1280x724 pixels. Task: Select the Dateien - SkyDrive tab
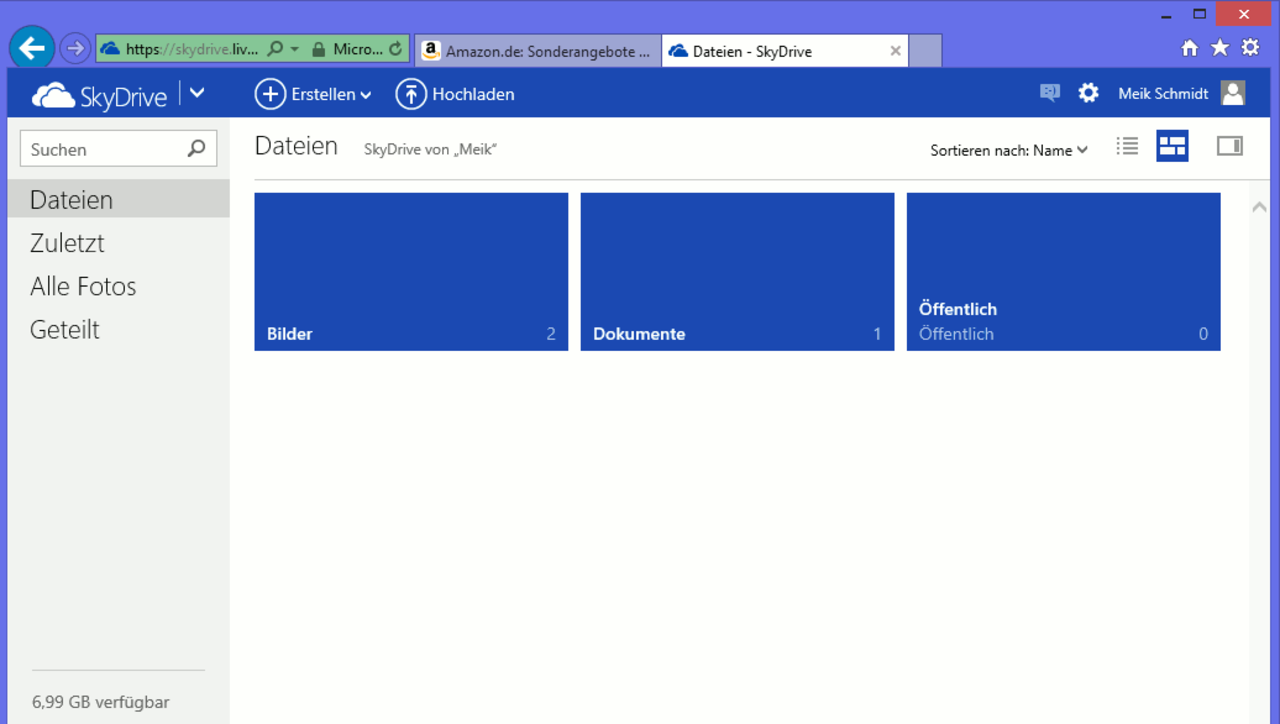pos(784,51)
